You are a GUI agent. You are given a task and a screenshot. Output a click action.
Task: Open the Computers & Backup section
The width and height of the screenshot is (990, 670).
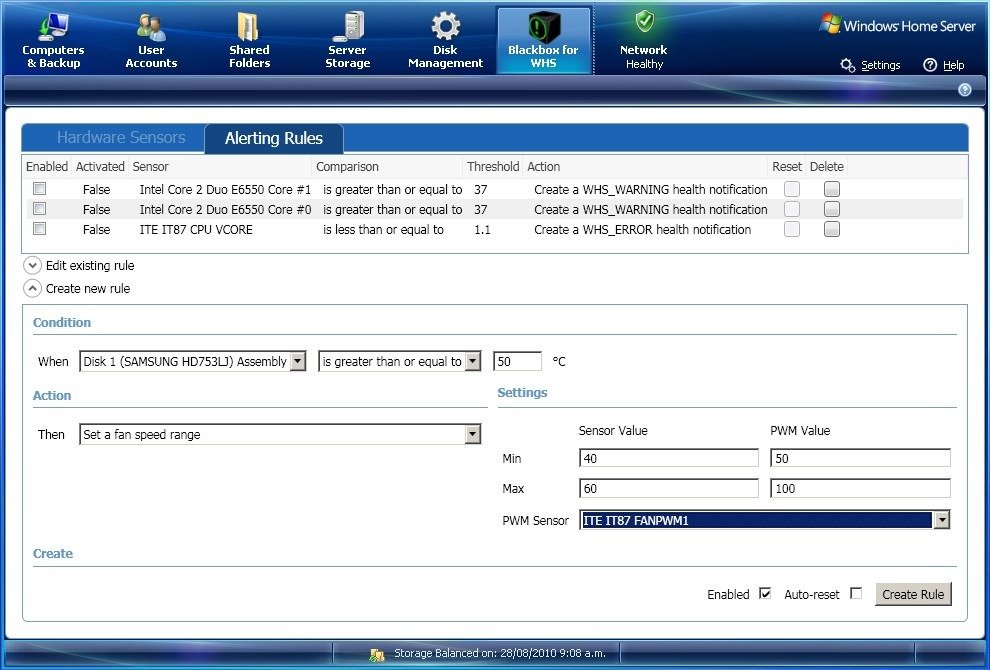53,40
